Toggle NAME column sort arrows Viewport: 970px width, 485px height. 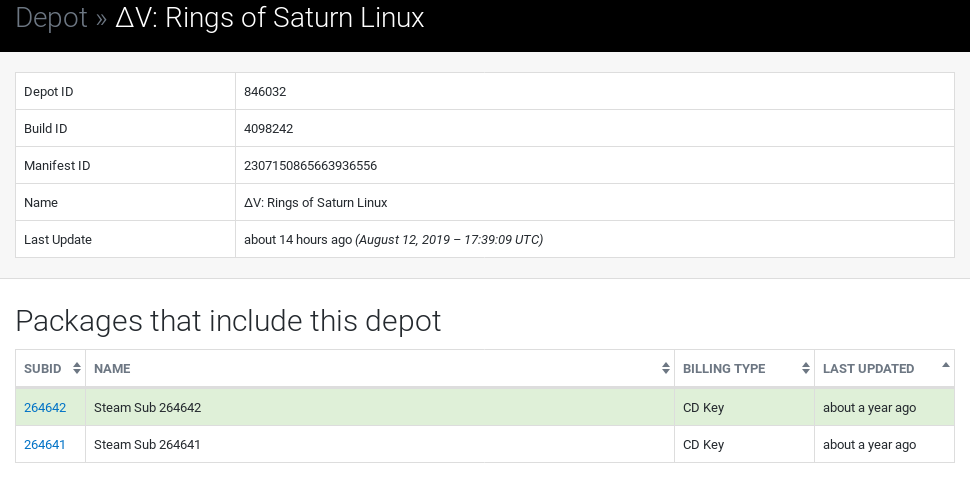point(666,368)
